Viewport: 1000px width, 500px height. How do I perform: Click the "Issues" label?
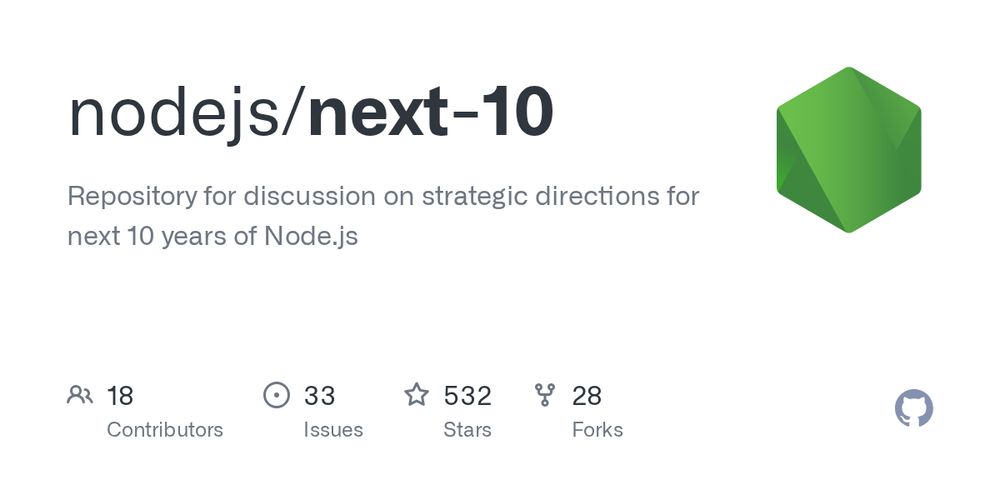pyautogui.click(x=333, y=430)
